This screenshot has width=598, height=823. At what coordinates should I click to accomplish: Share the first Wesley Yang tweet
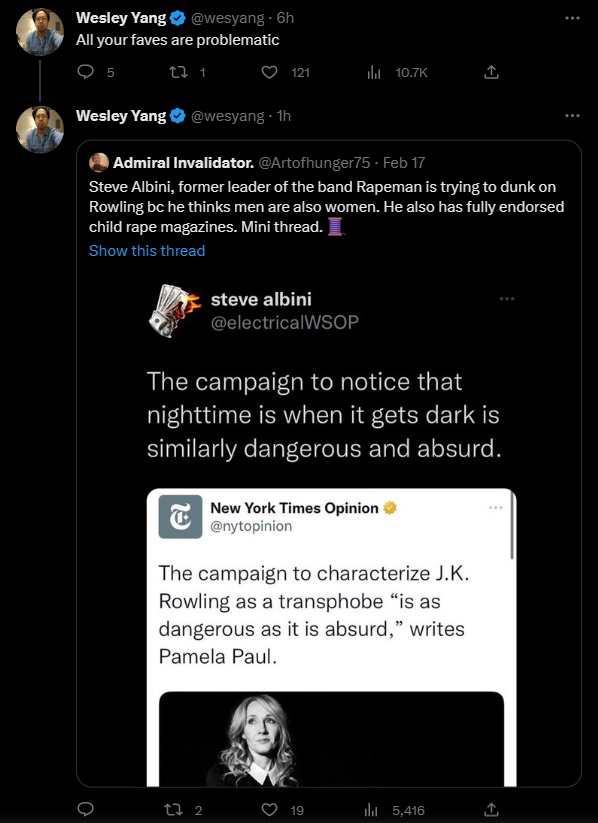pyautogui.click(x=491, y=72)
